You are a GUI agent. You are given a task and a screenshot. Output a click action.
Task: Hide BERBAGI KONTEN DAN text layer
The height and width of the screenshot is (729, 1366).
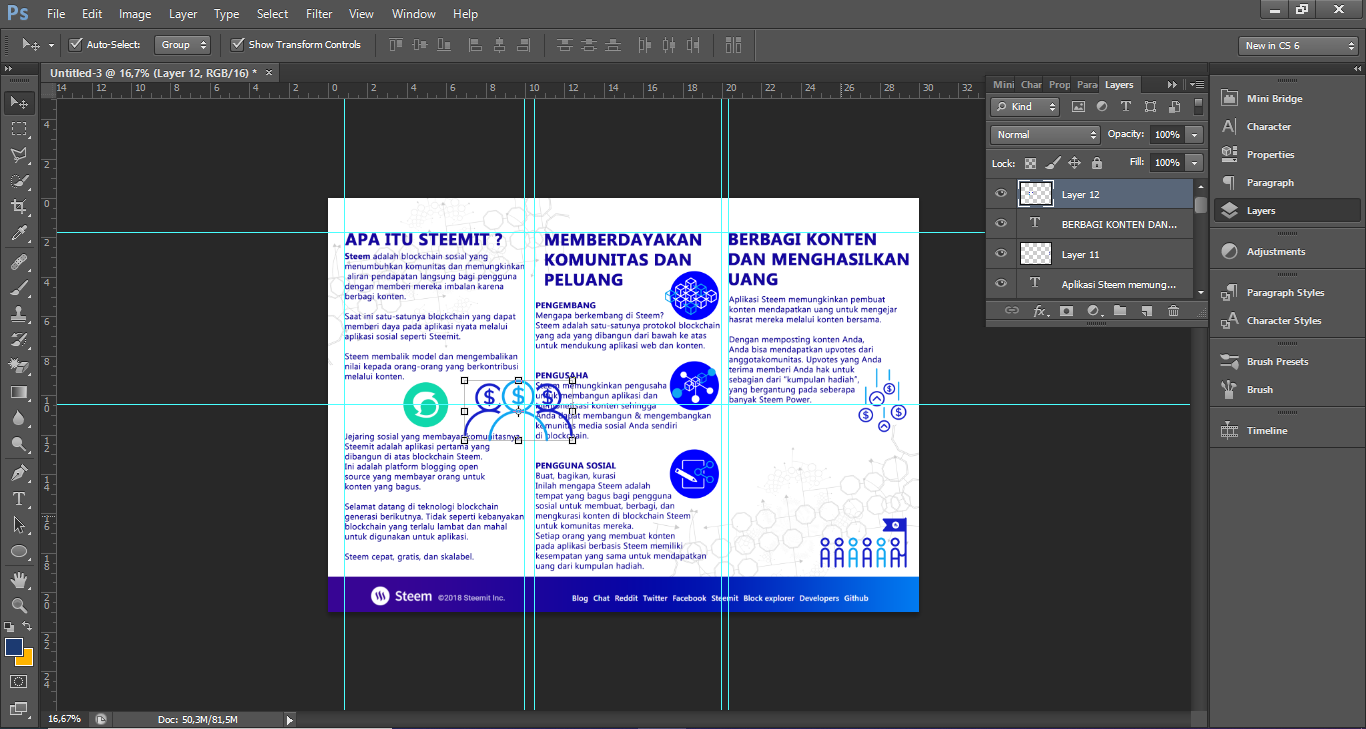tap(1001, 224)
